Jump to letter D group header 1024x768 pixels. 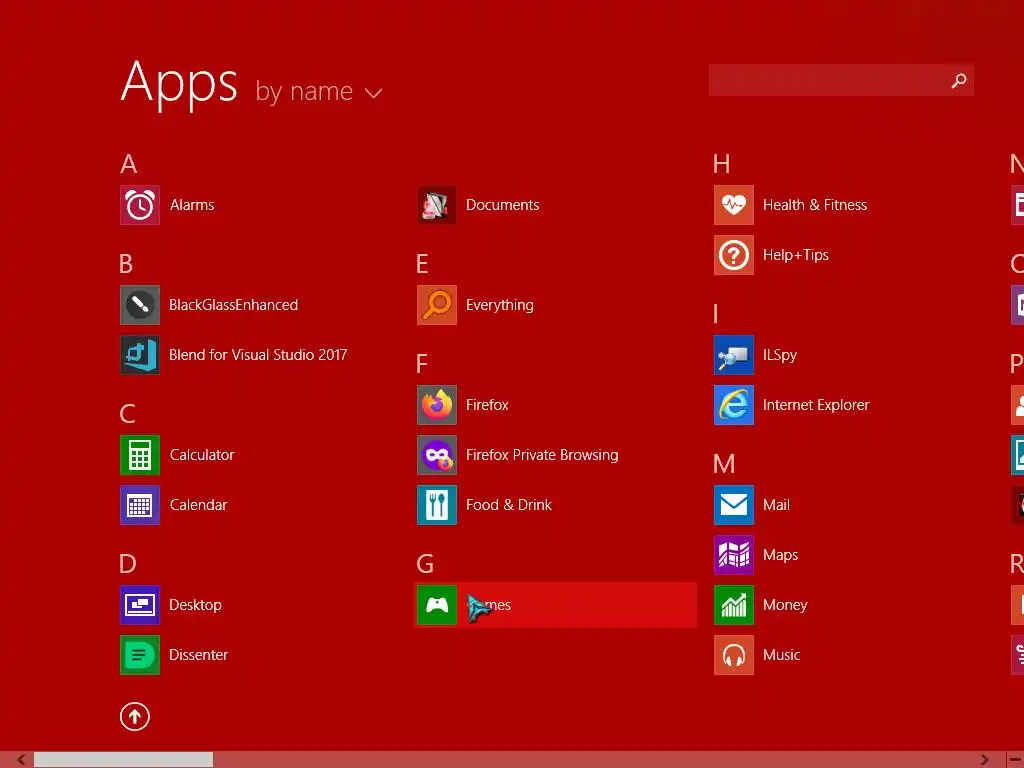128,564
